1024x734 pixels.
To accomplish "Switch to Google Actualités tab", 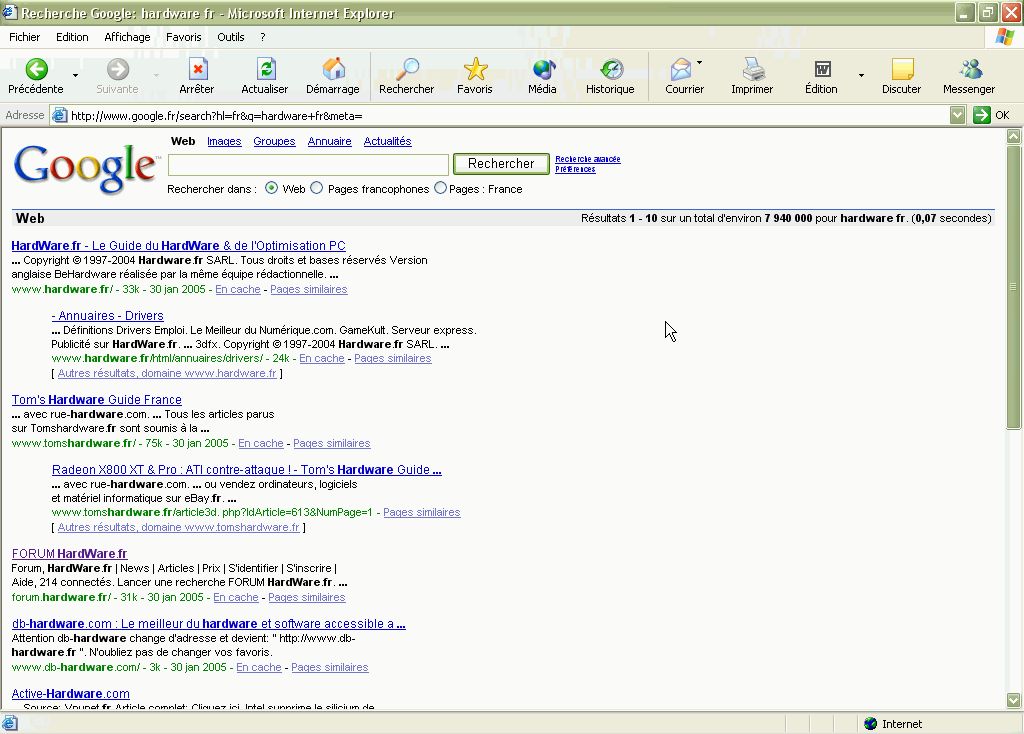I will tap(387, 141).
